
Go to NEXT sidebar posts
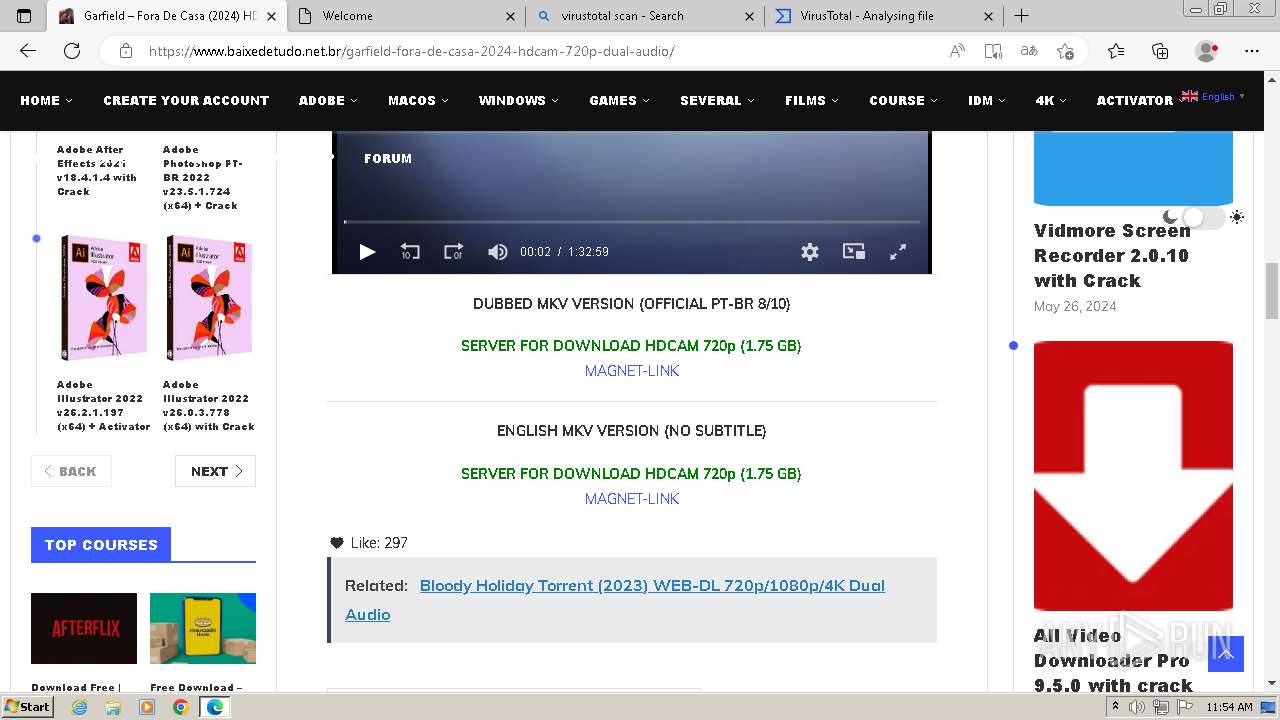215,471
